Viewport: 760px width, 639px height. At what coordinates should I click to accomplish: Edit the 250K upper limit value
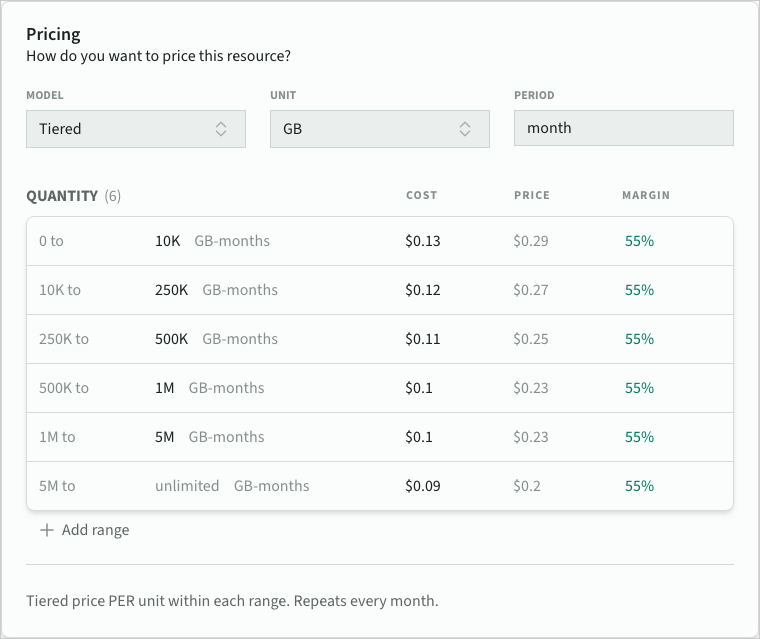click(171, 290)
